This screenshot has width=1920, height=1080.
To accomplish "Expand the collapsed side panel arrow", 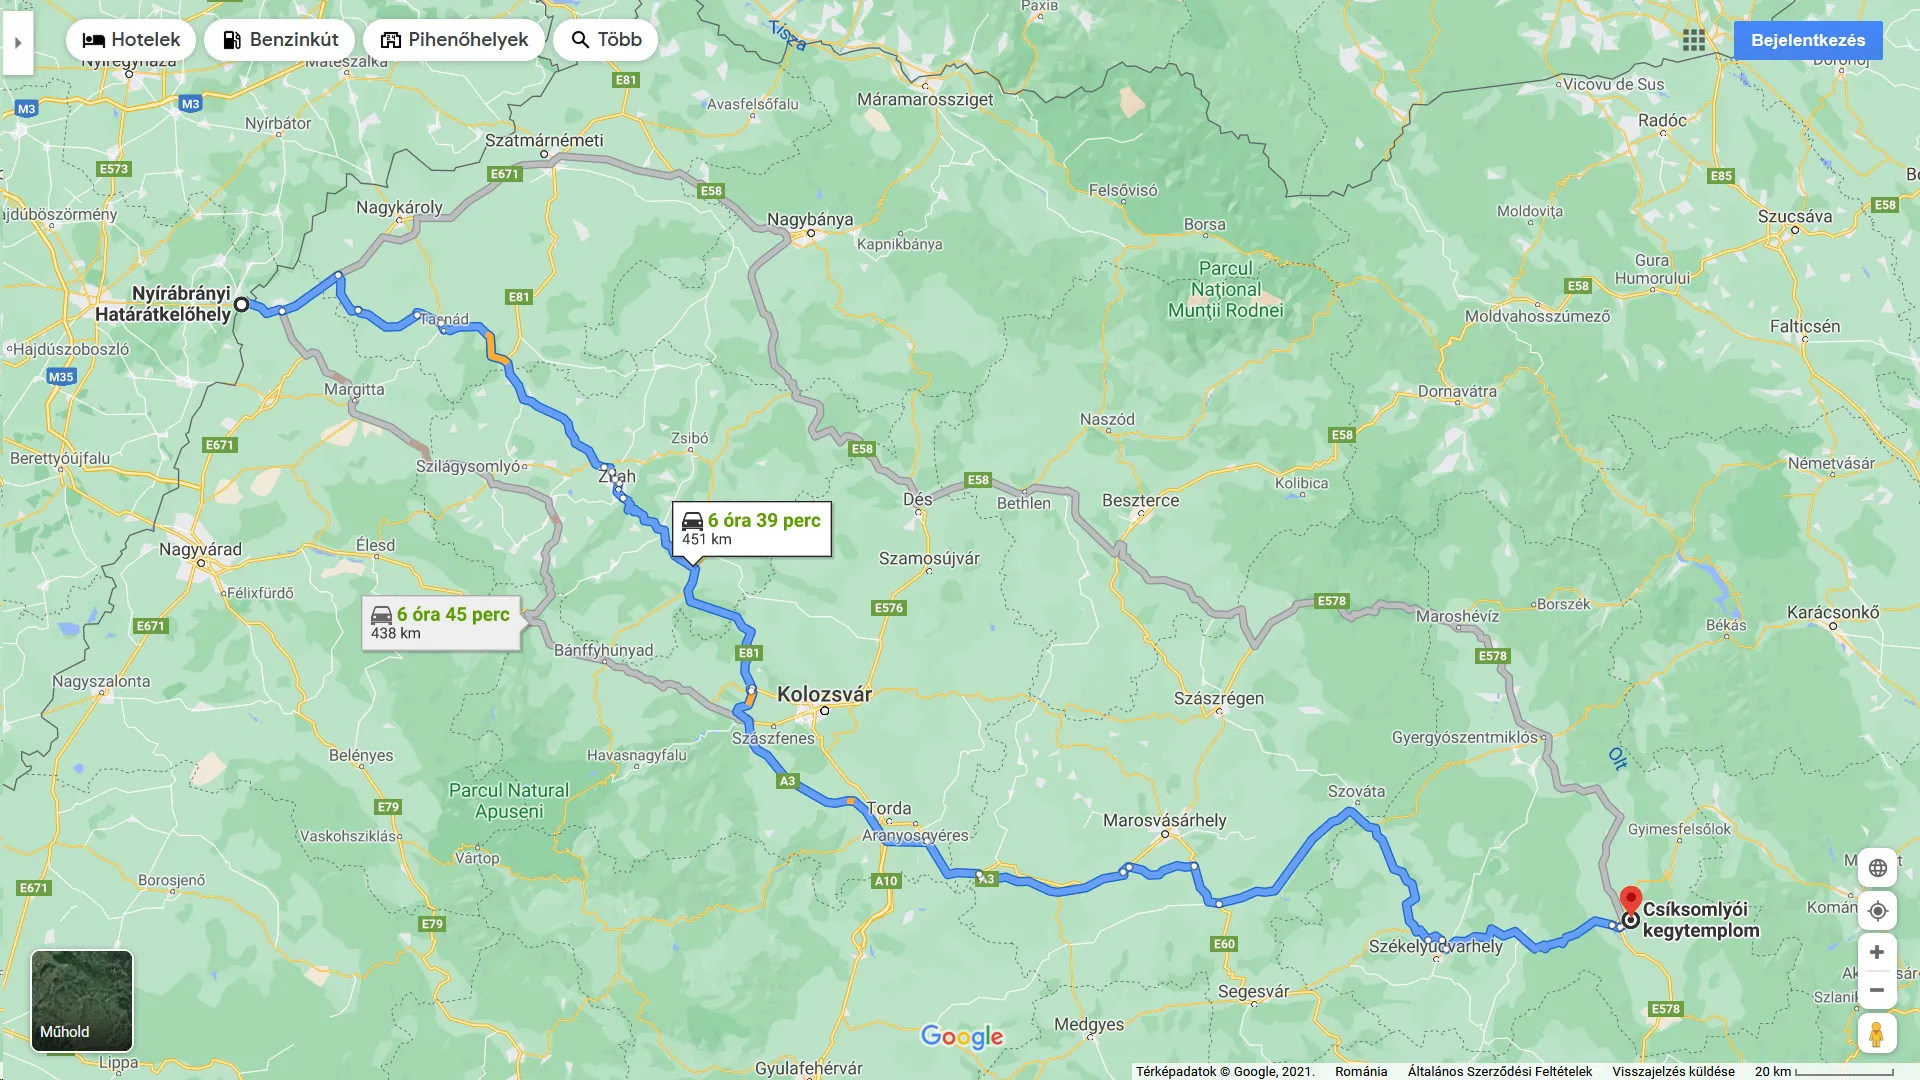I will (18, 42).
